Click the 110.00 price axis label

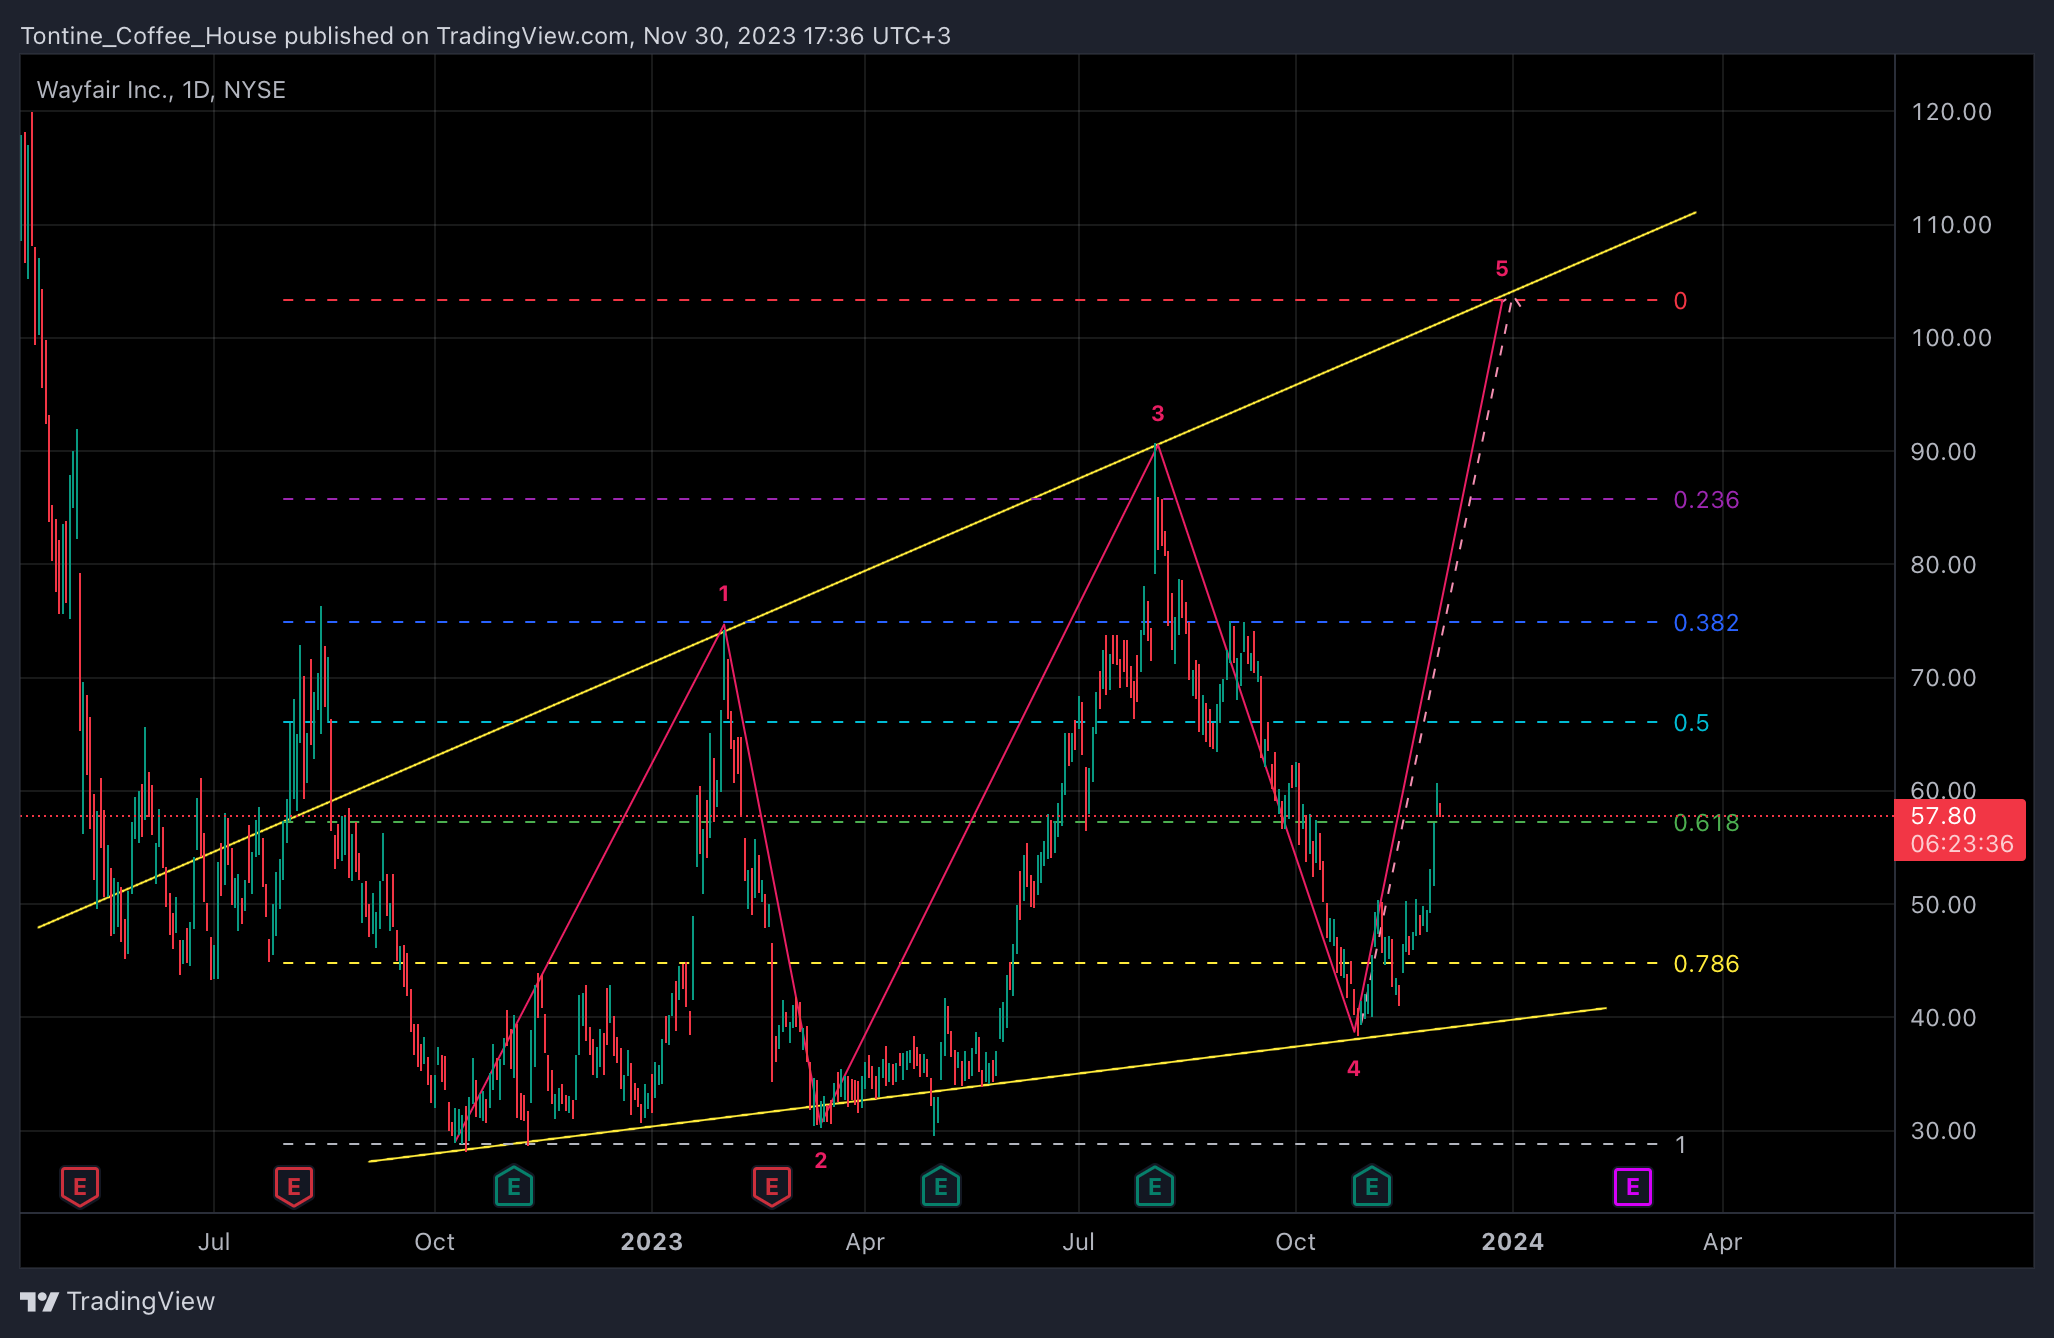(1952, 225)
